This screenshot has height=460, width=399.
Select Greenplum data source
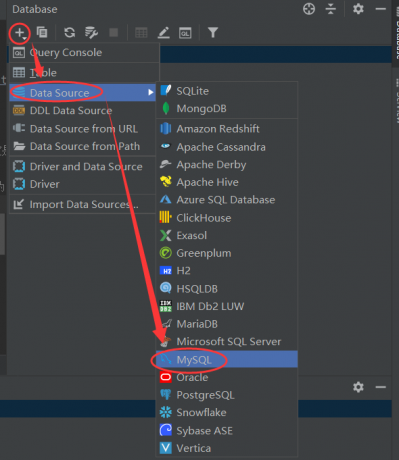pyautogui.click(x=227, y=253)
